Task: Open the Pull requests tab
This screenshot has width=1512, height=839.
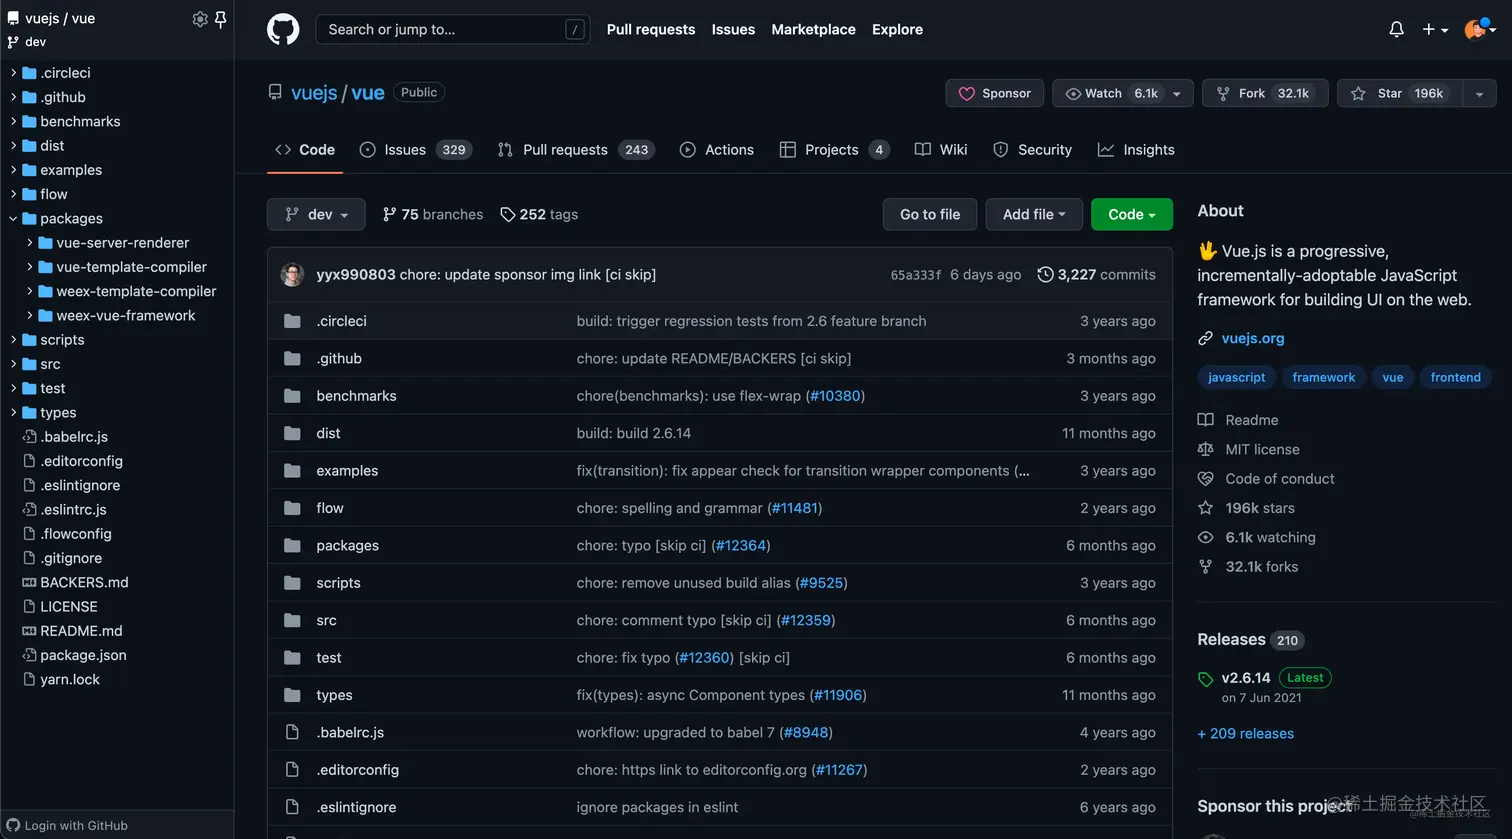Action: tap(576, 150)
